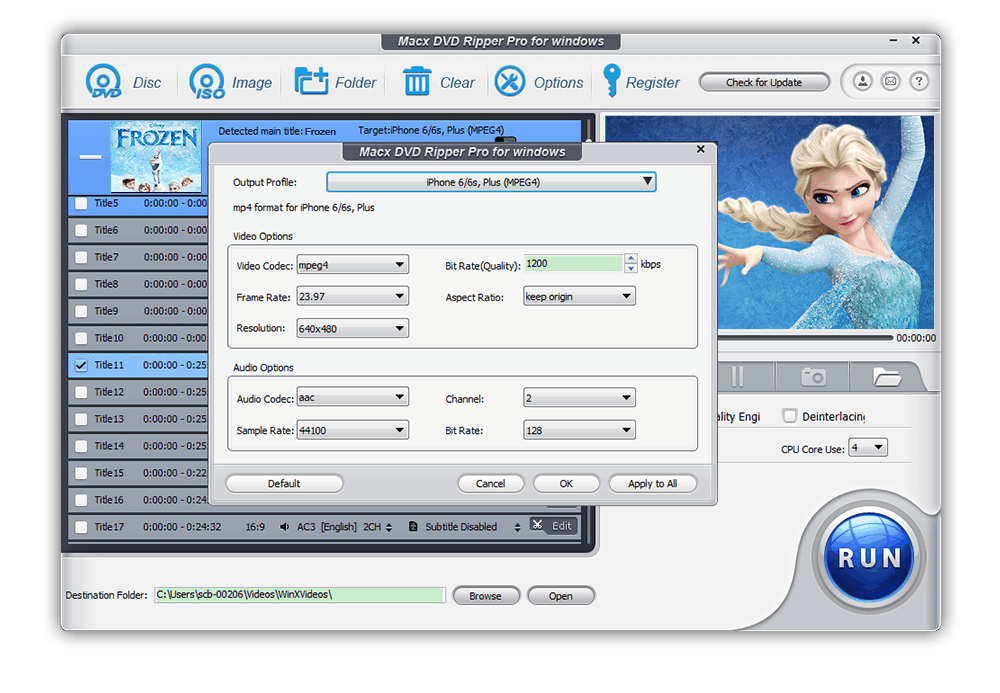The height and width of the screenshot is (693, 1000).
Task: Clear the title list with trash icon
Action: pyautogui.click(x=417, y=82)
